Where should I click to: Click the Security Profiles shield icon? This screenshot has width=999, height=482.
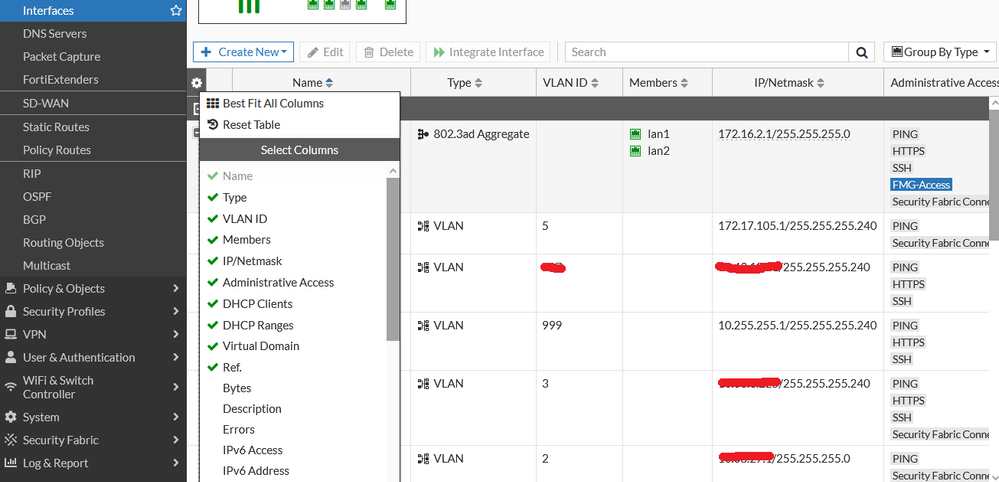[11, 311]
